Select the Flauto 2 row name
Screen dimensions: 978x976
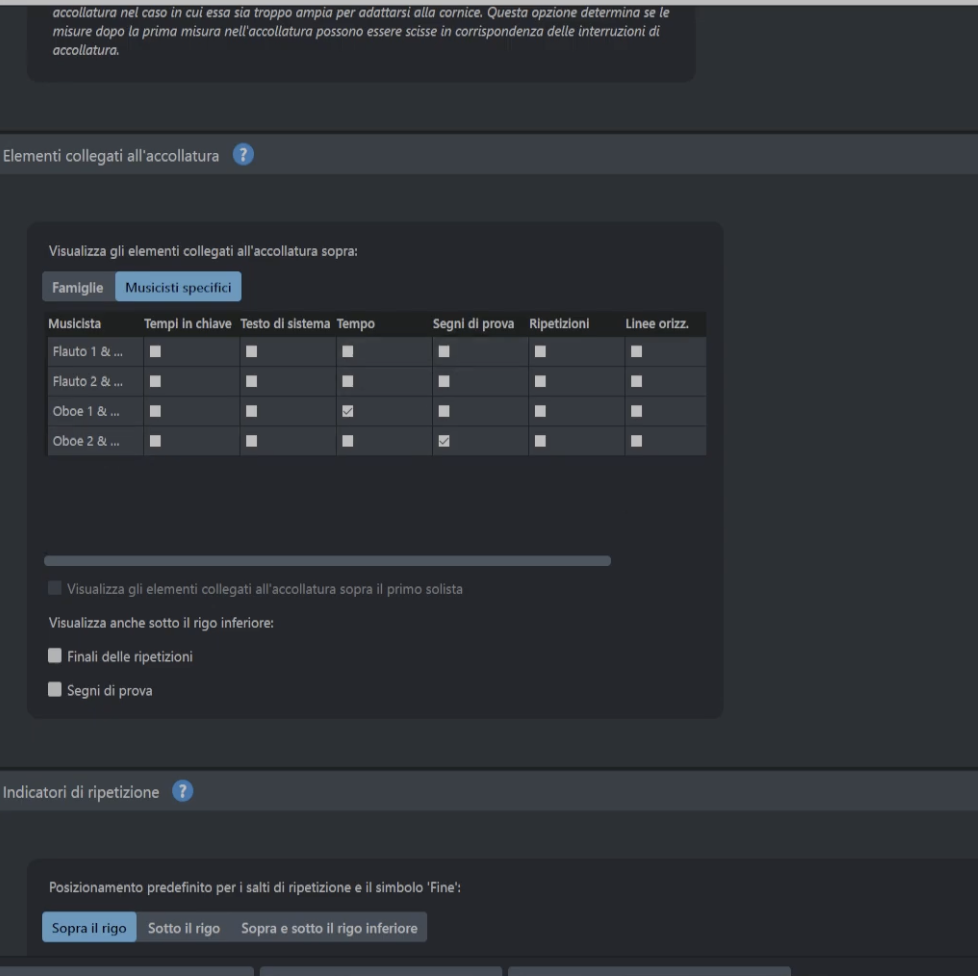point(94,381)
